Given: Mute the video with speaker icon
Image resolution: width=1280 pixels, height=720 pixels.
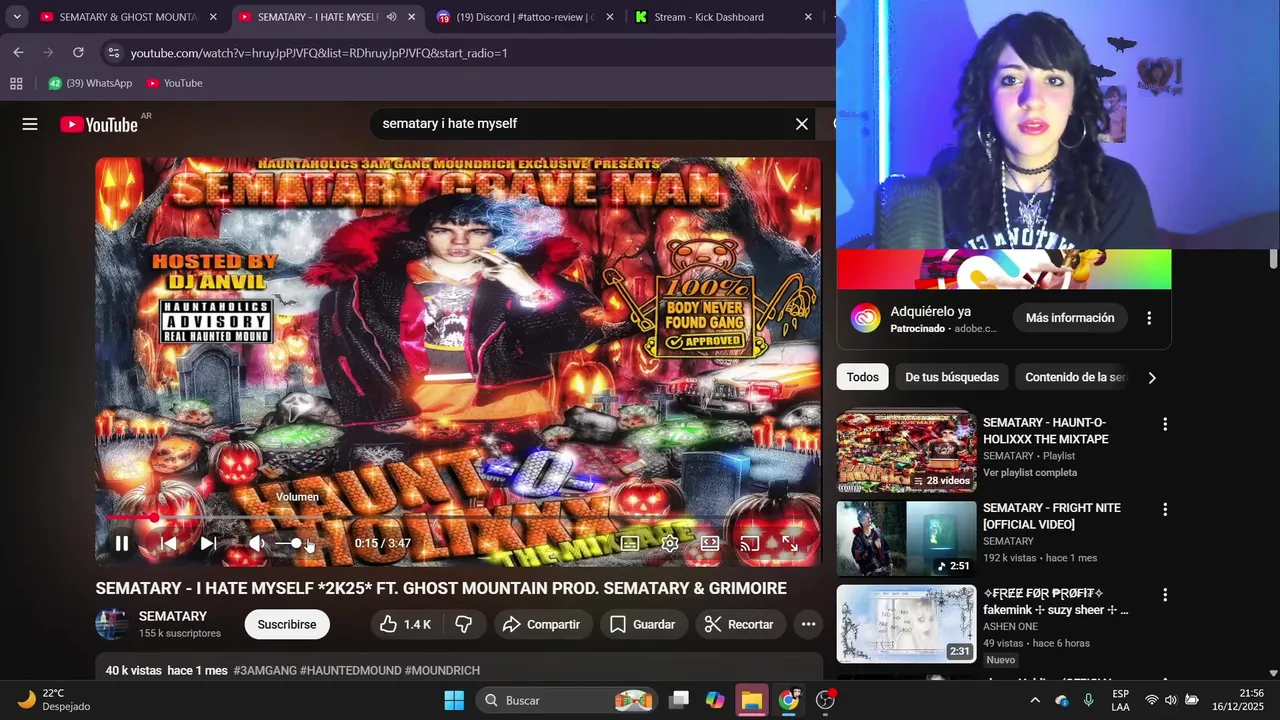Looking at the screenshot, I should [x=257, y=543].
